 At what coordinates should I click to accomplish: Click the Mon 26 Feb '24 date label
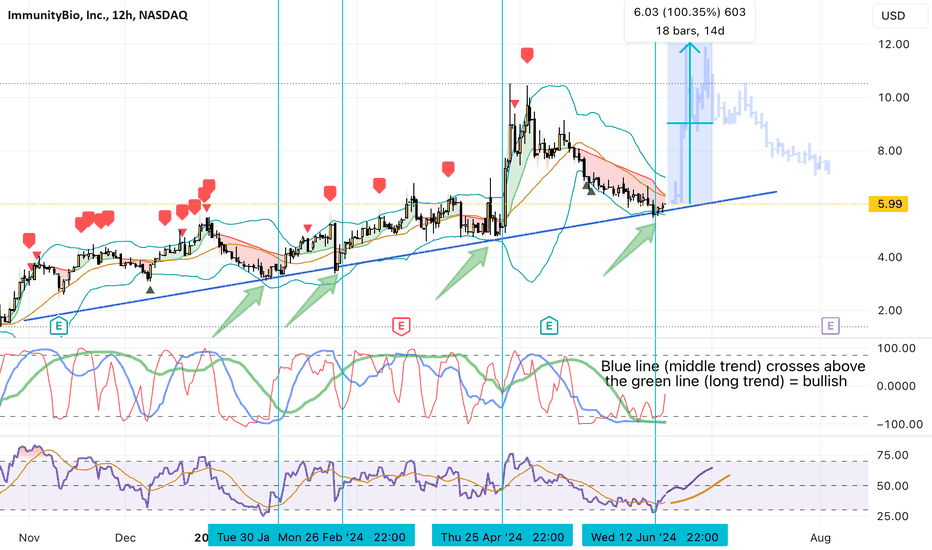pyautogui.click(x=342, y=537)
